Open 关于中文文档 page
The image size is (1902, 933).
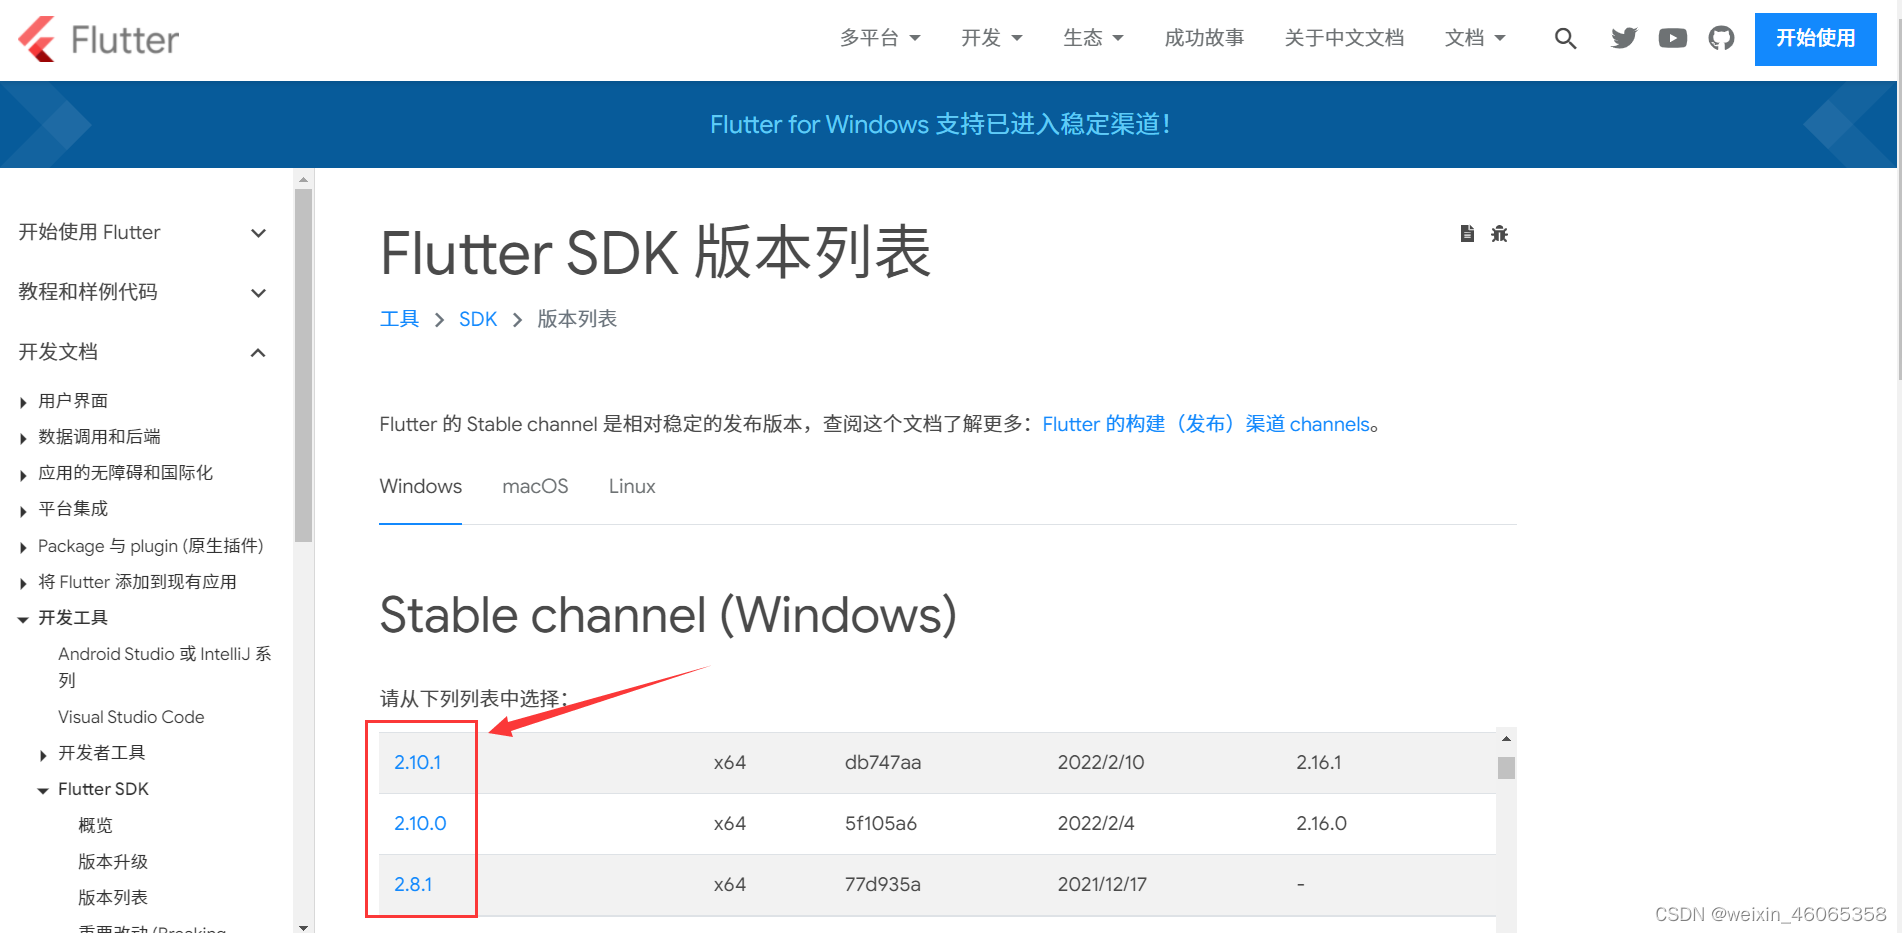(1344, 38)
